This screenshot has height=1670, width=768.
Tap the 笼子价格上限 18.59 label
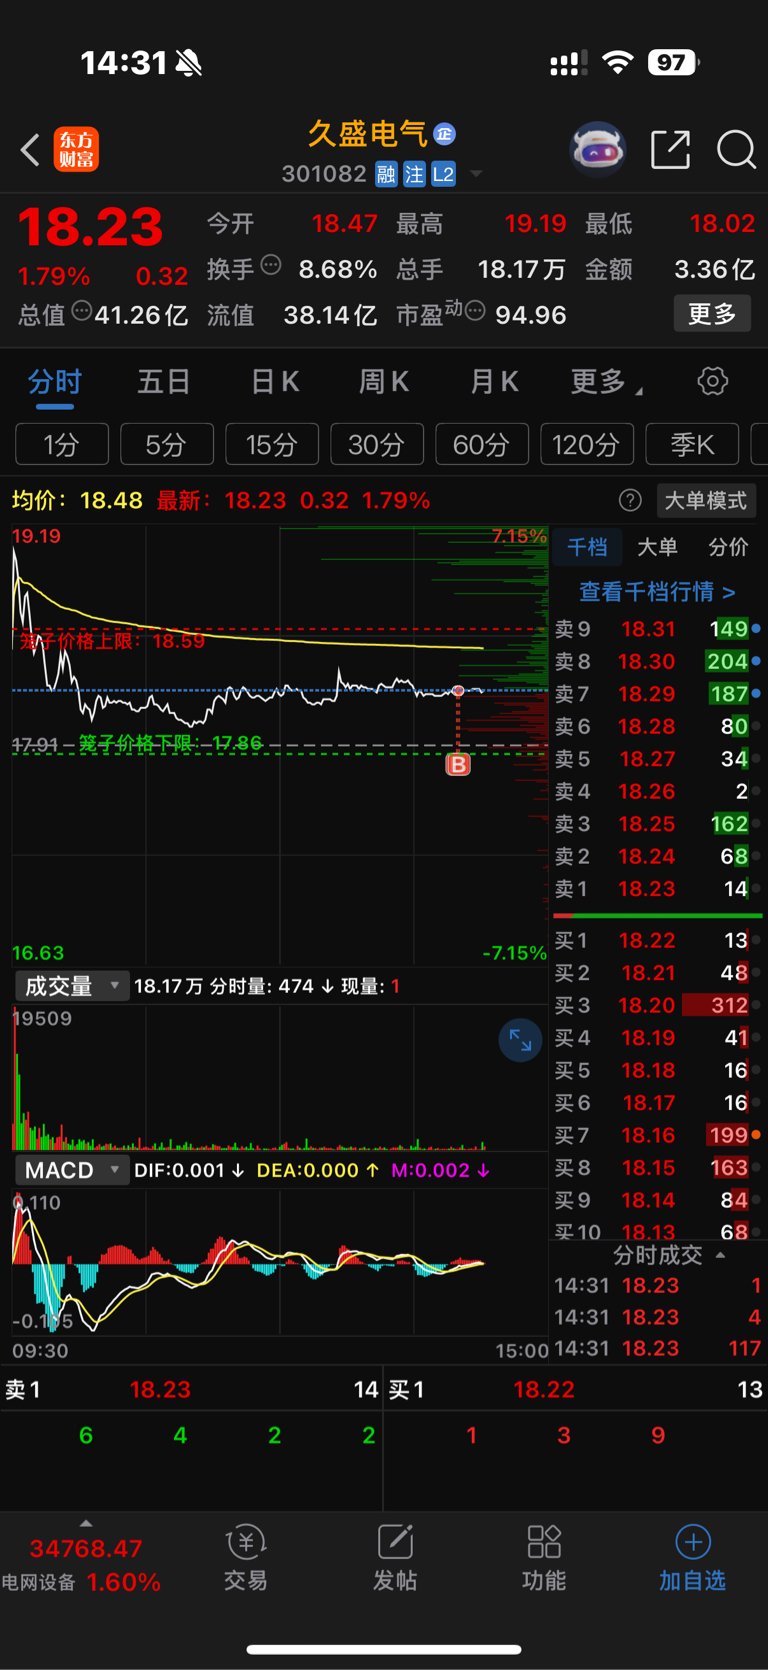112,641
